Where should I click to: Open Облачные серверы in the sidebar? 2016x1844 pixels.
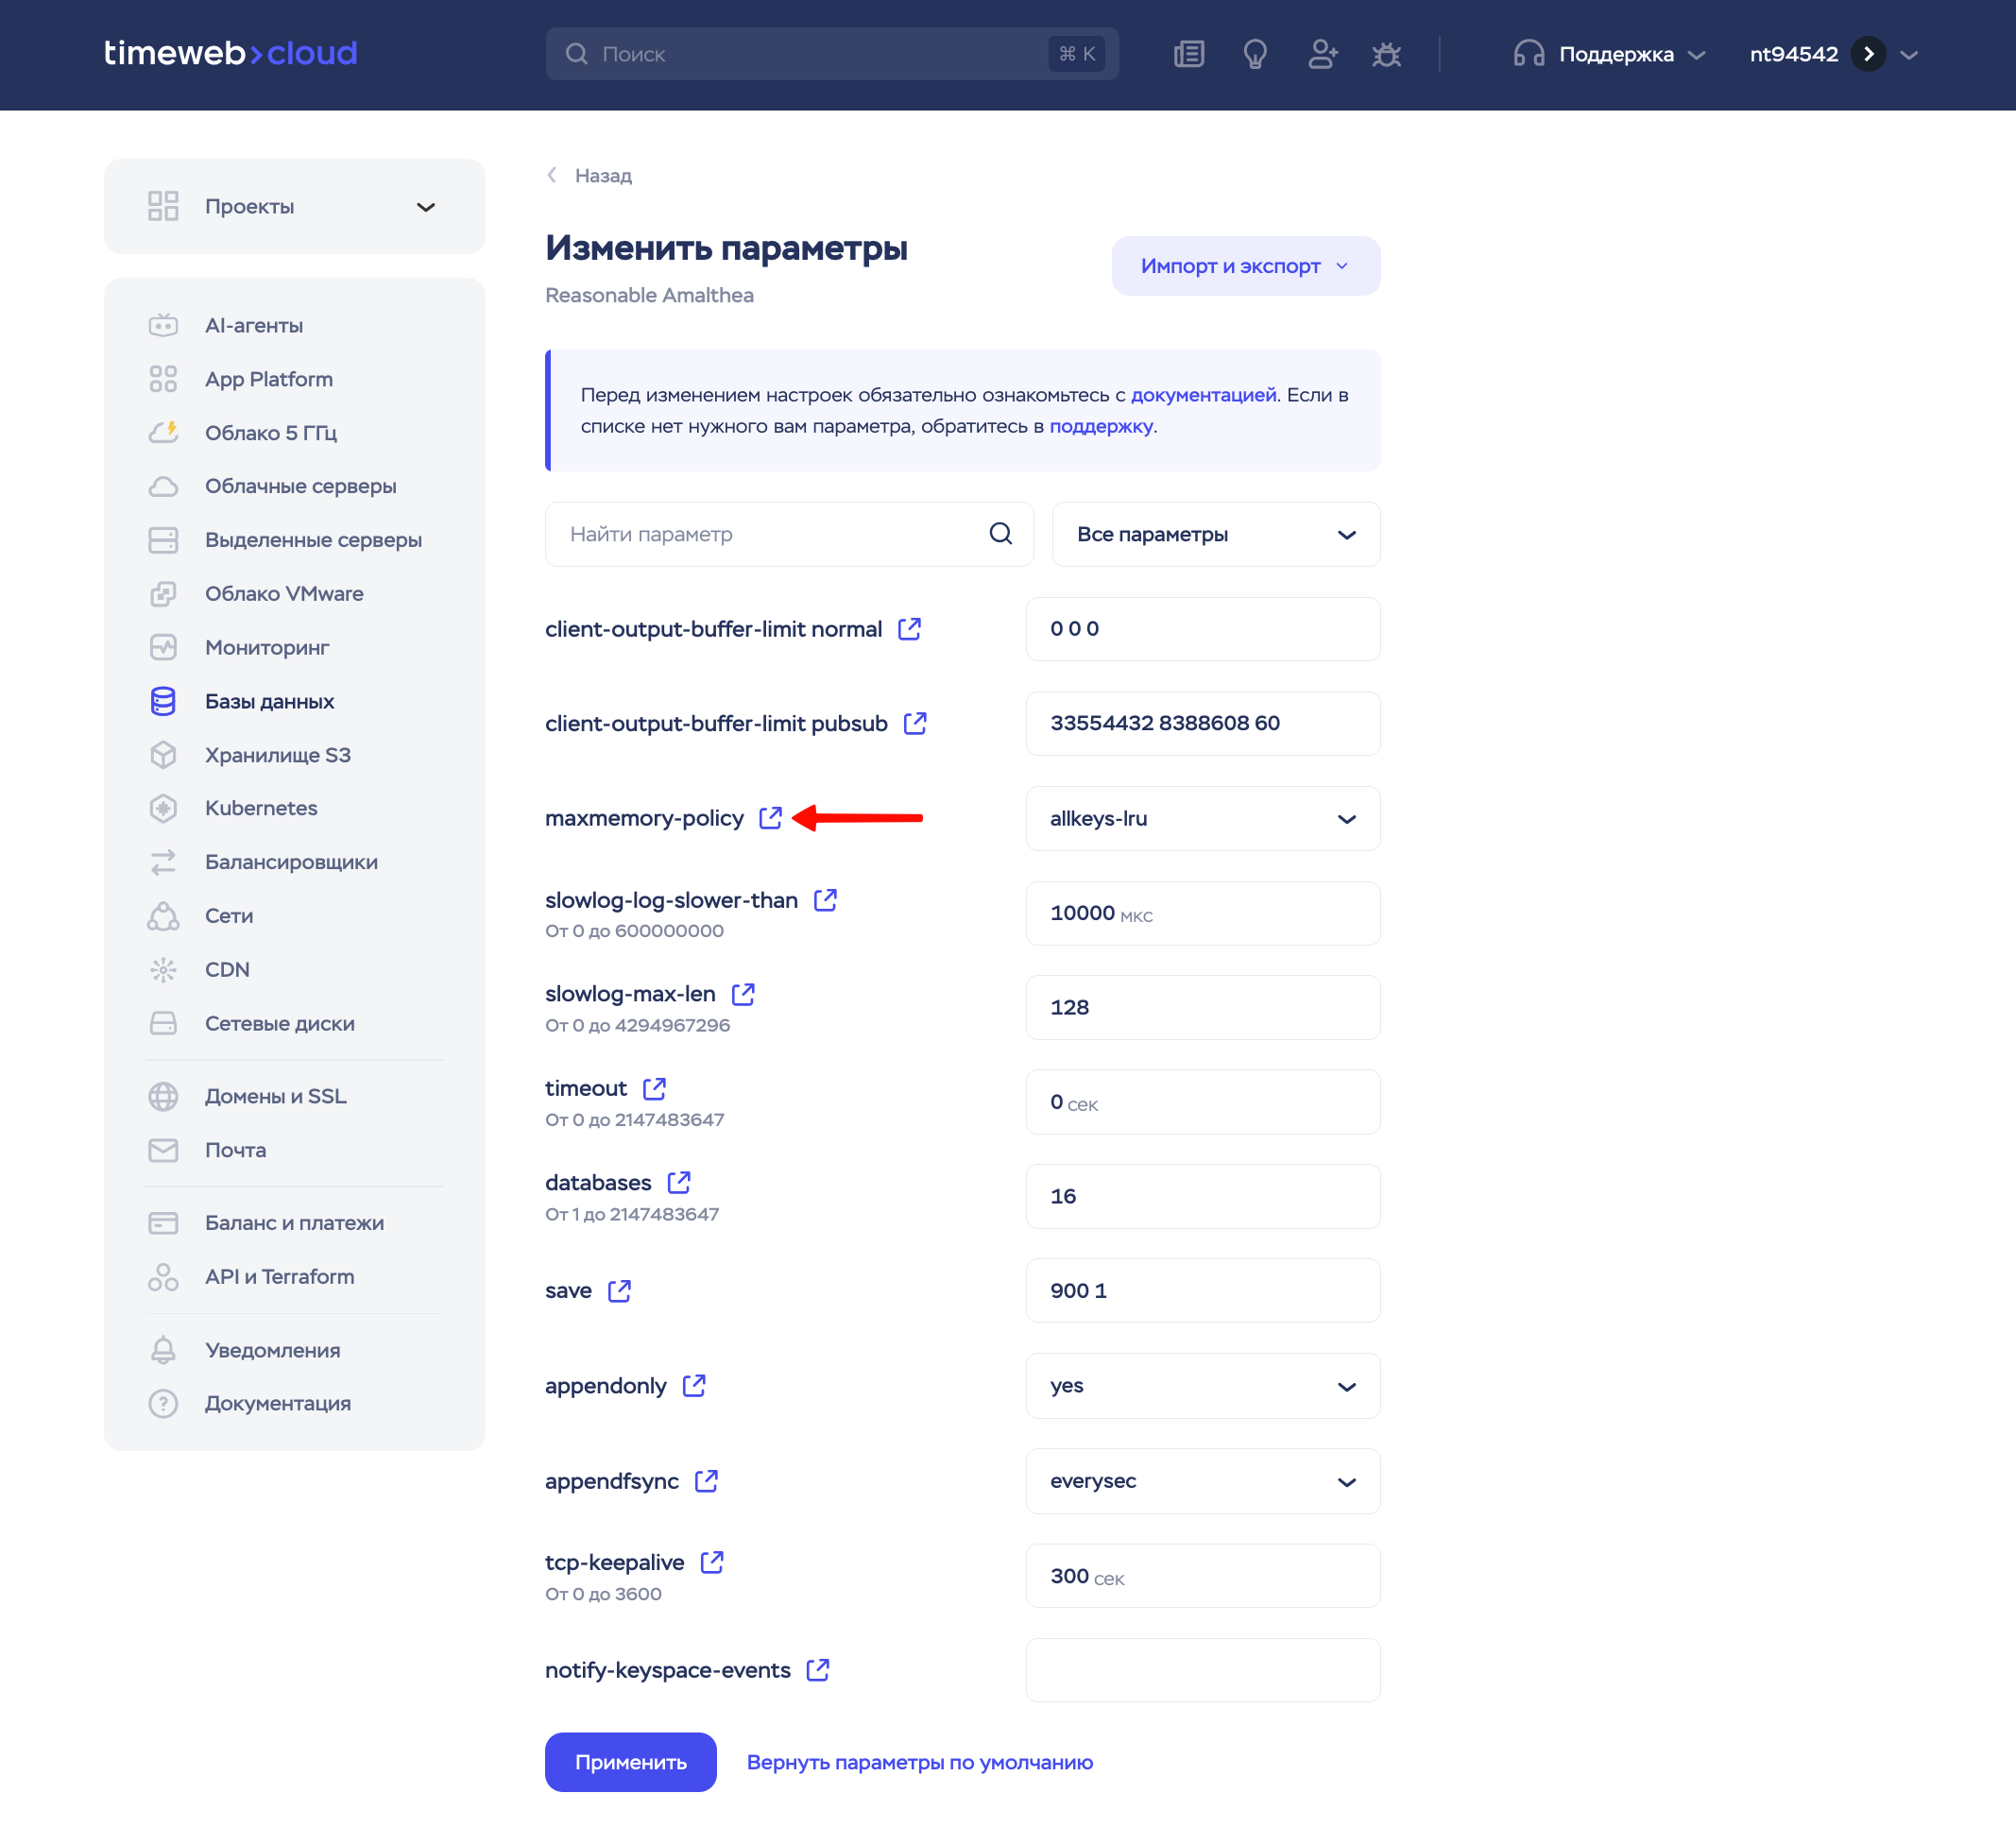point(301,486)
